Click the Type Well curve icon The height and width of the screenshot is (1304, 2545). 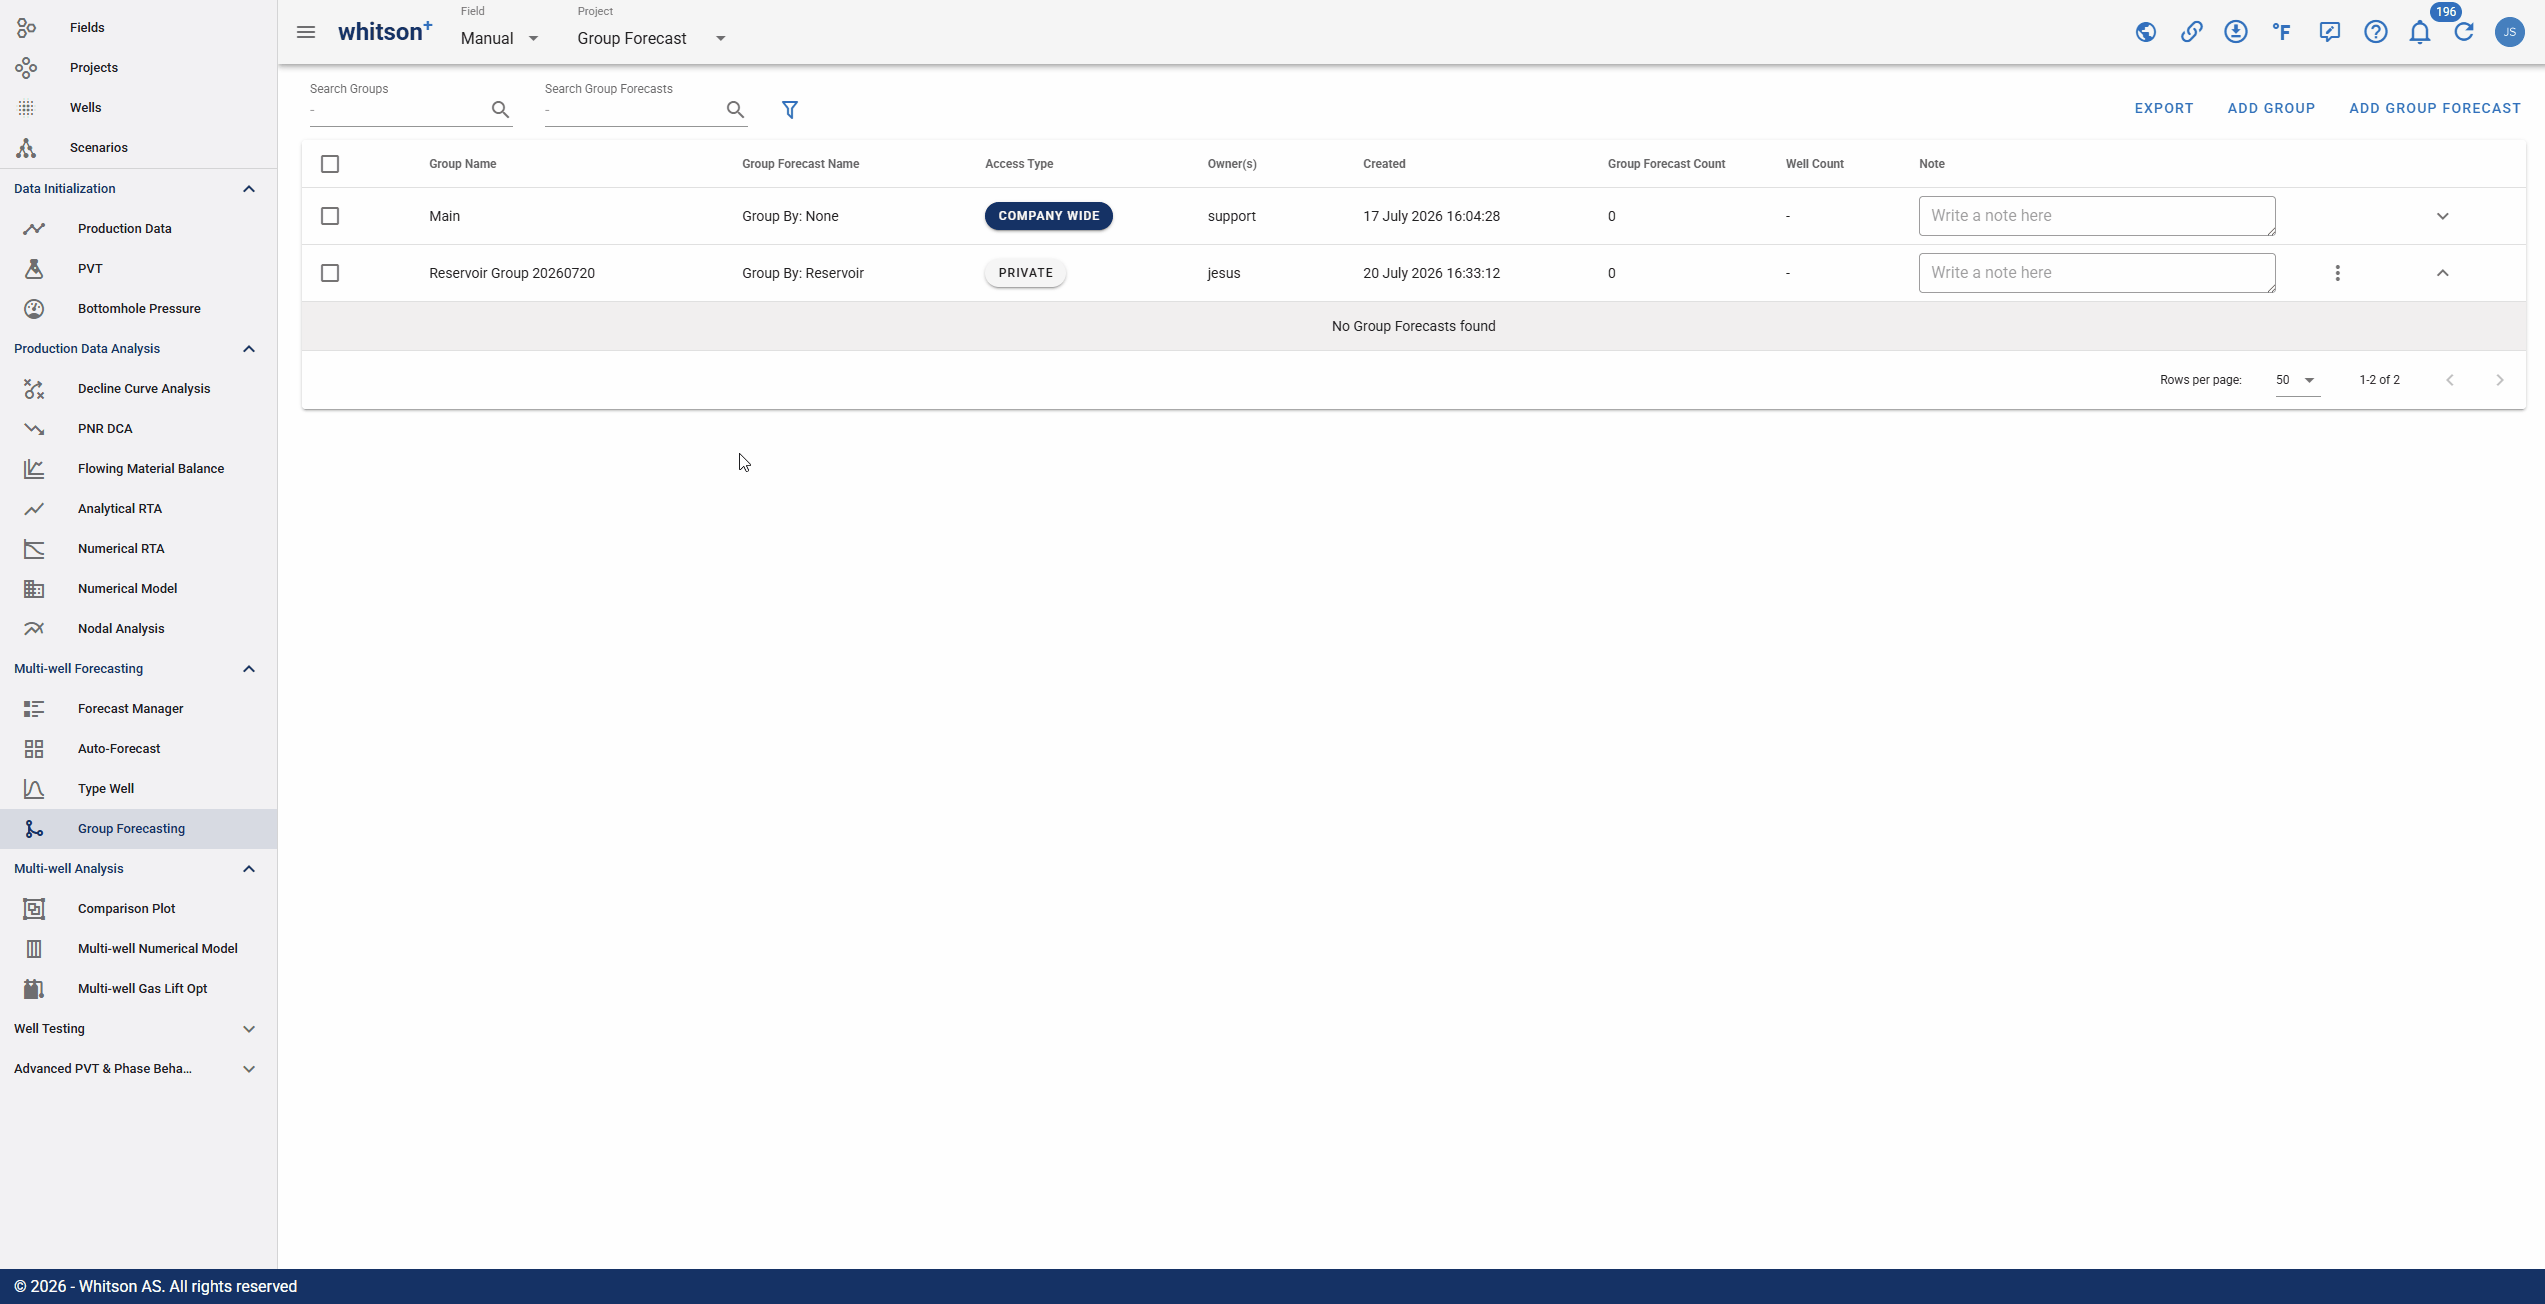coord(34,789)
